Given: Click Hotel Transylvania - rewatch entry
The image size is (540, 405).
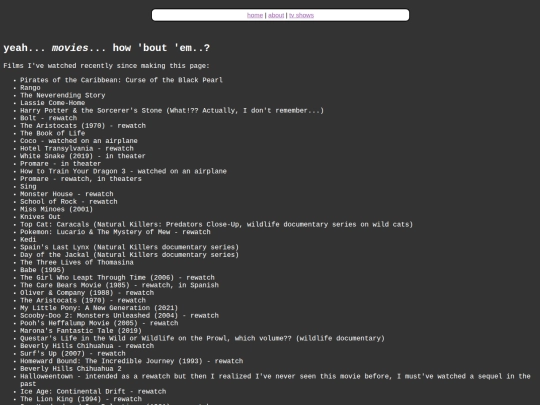Looking at the screenshot, I should pyautogui.click(x=77, y=148).
